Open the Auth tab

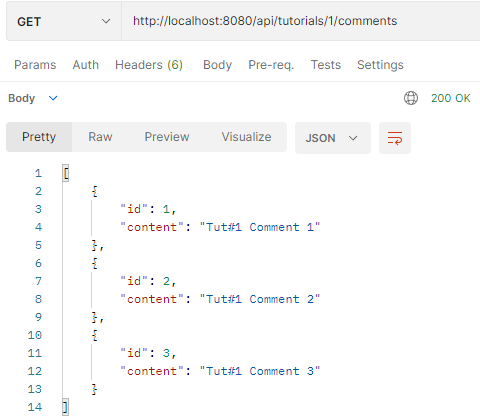point(86,65)
